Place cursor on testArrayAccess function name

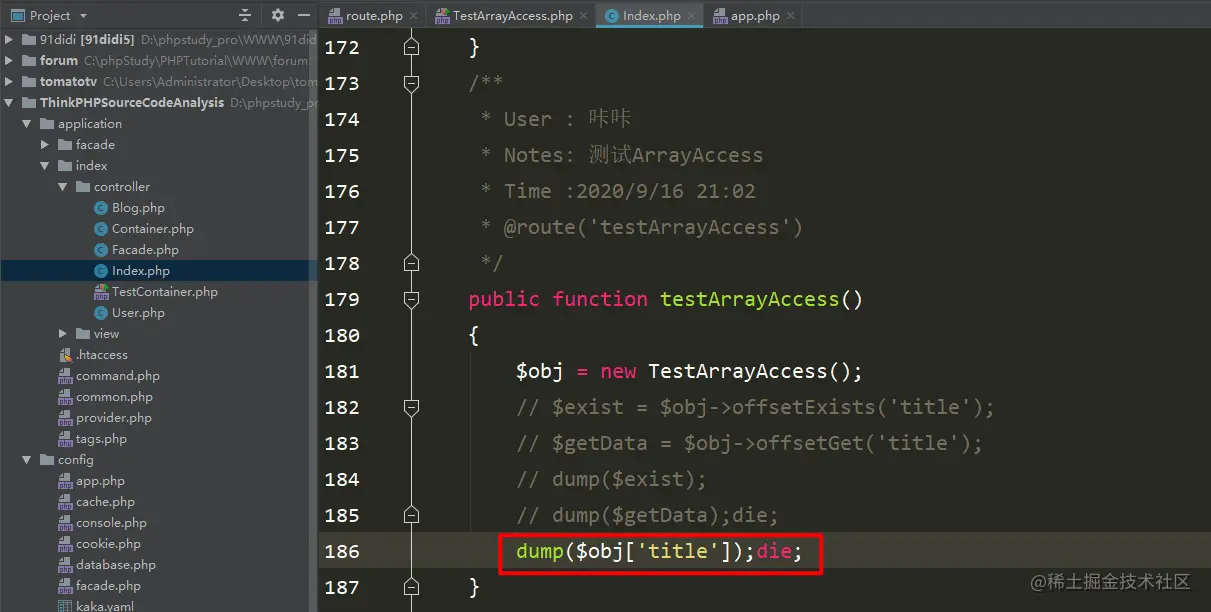coord(749,299)
